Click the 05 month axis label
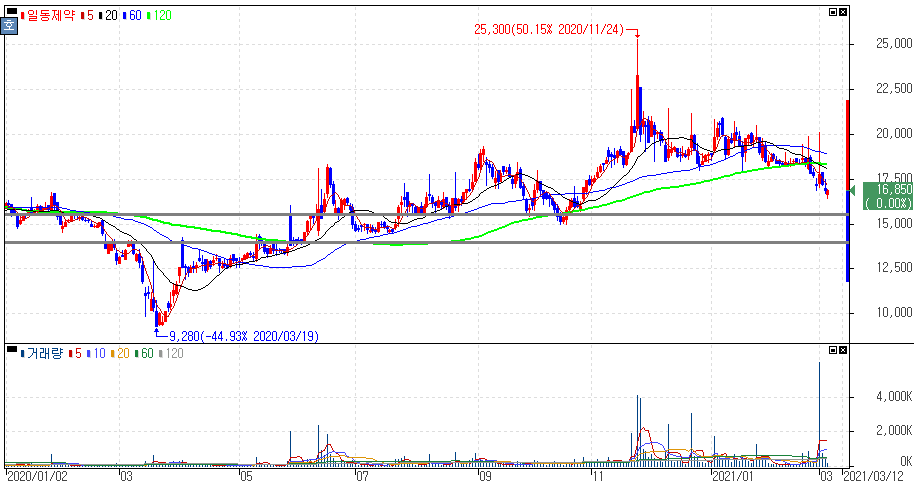This screenshot has height=484, width=914. coord(247,476)
